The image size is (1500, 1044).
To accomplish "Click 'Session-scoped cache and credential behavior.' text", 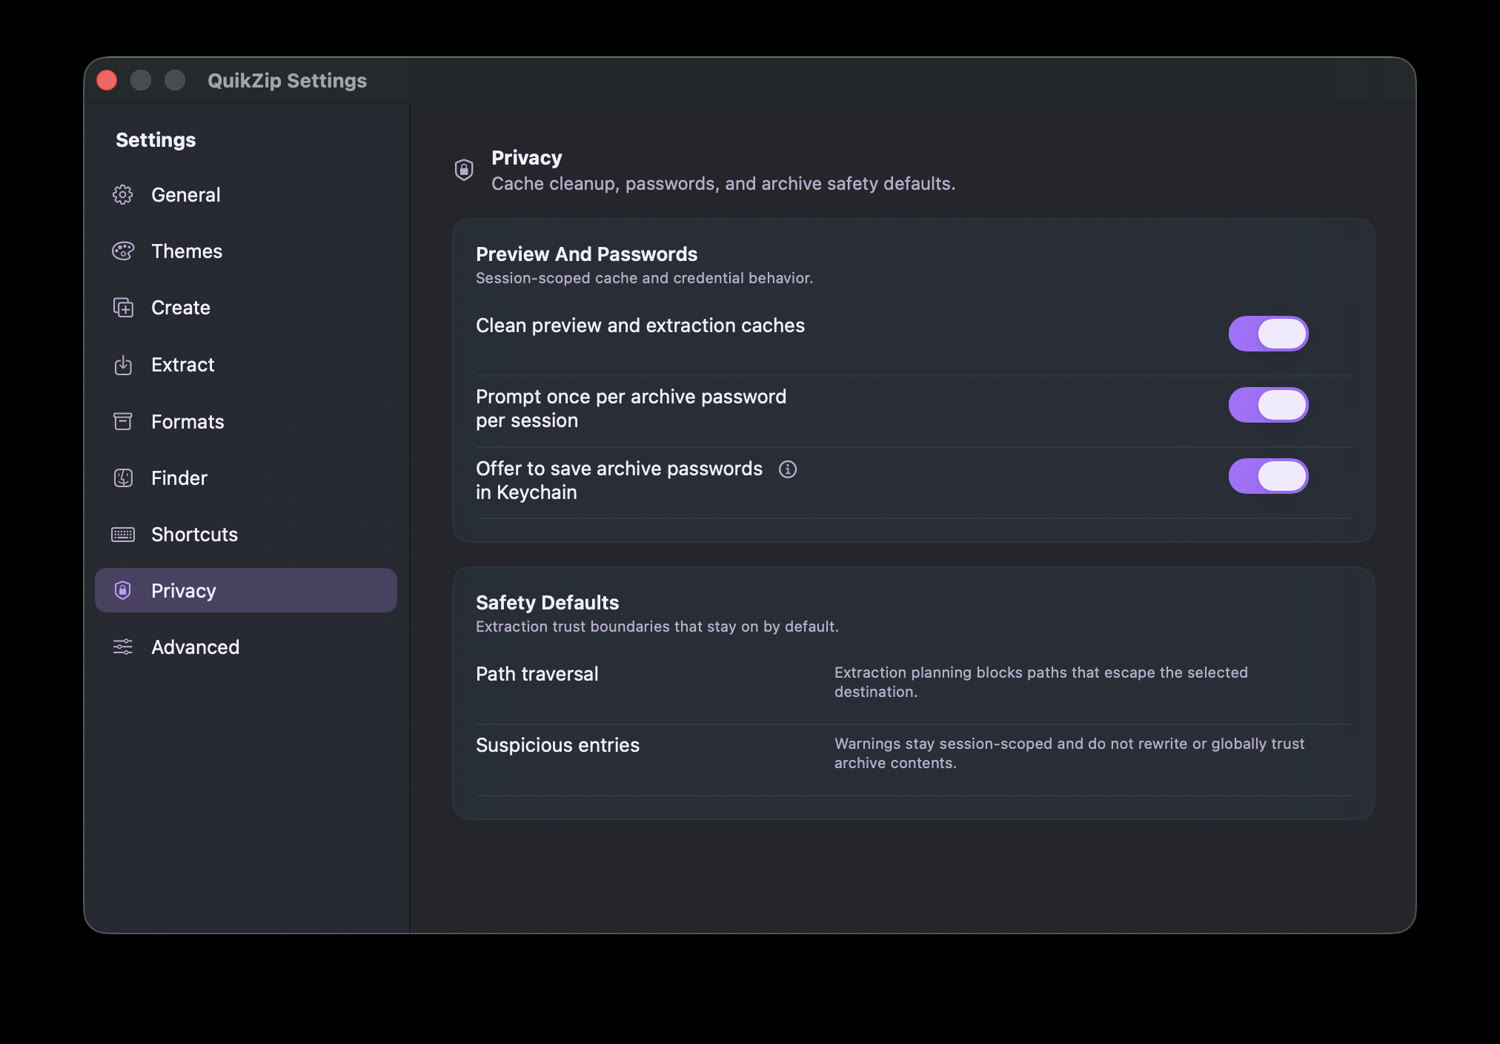I will (x=644, y=278).
